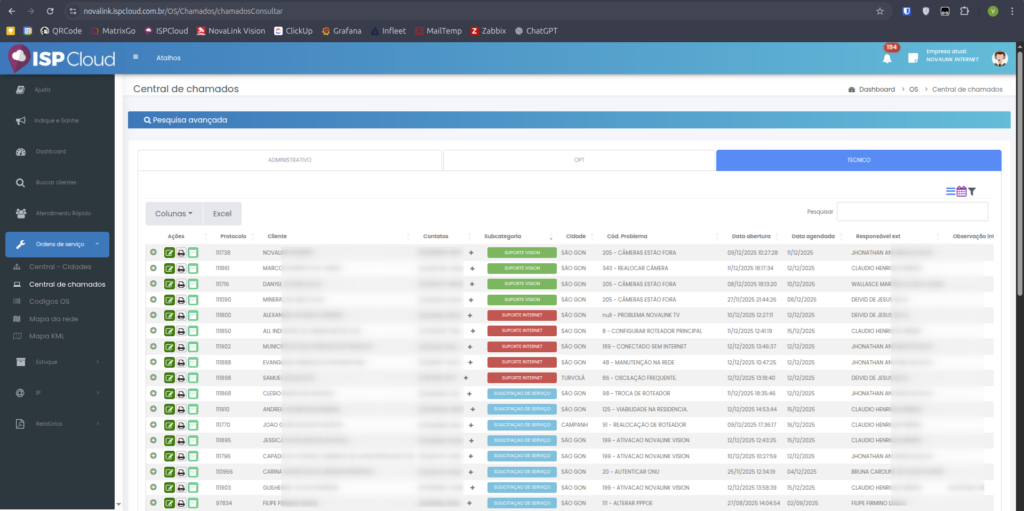Screen dimensions: 1024x511
Task: Click the calendar view icon above table
Action: click(961, 191)
